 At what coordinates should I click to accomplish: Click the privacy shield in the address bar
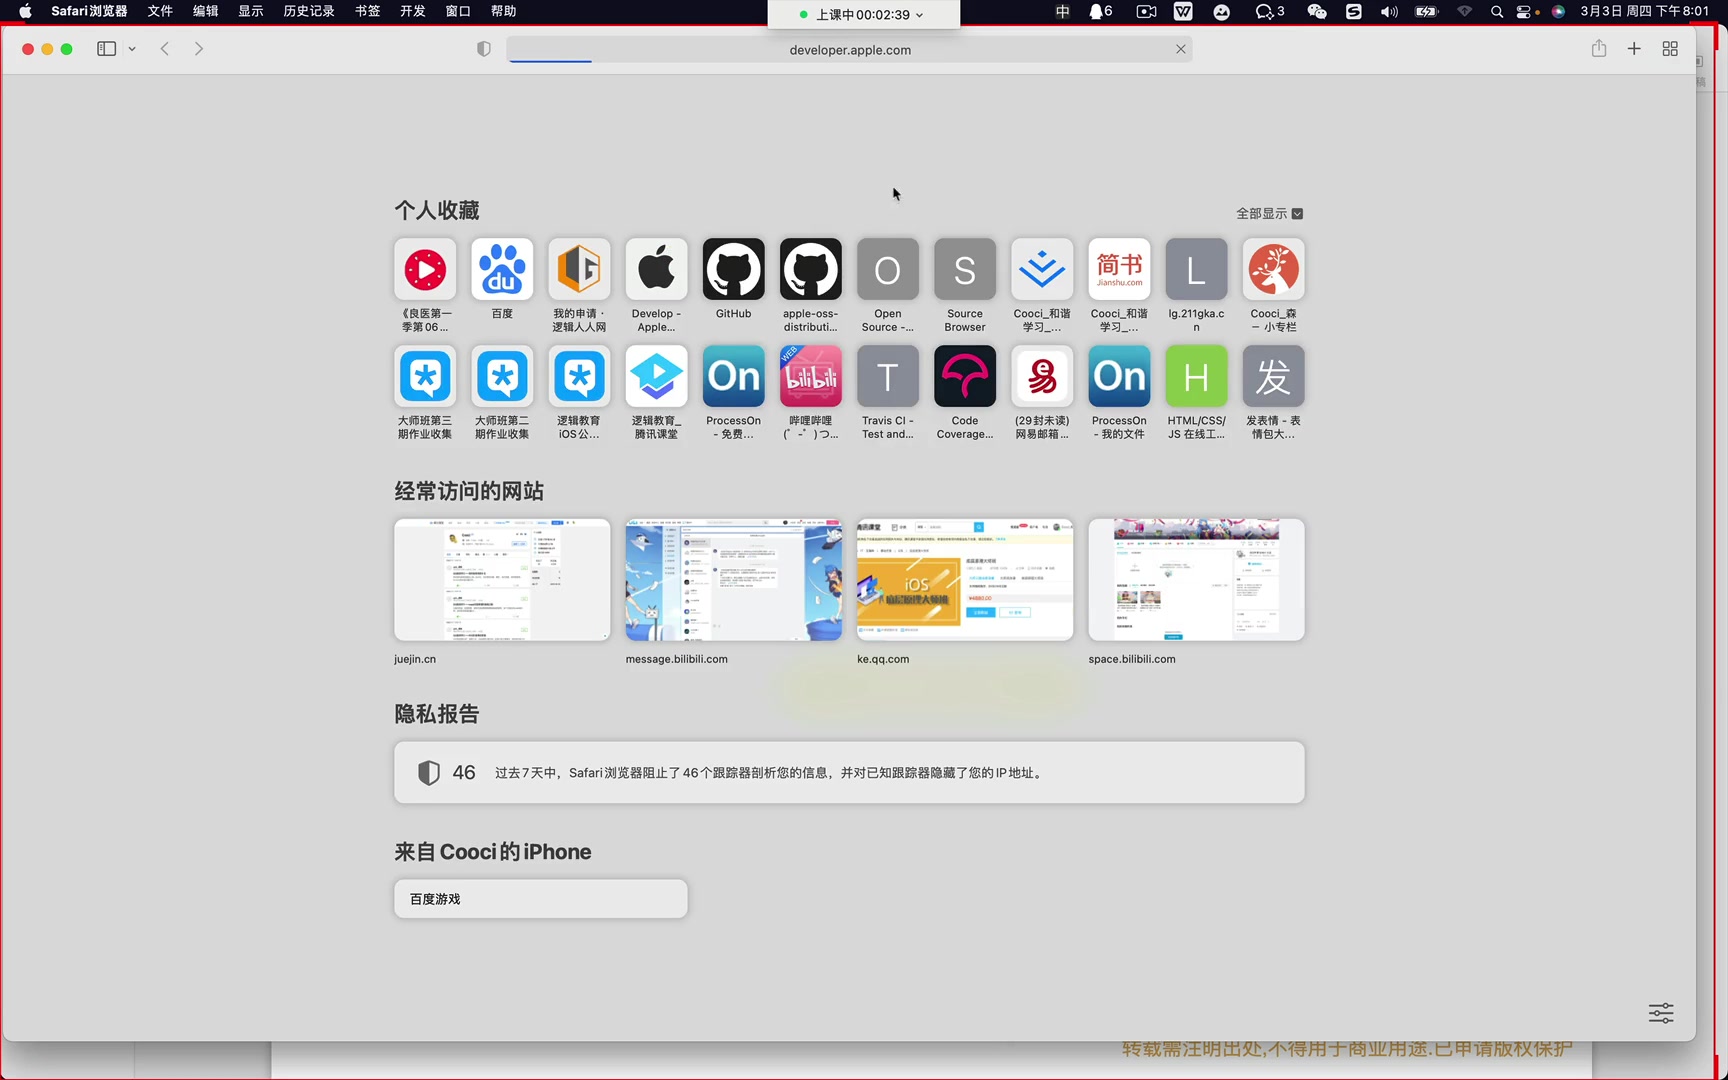pyautogui.click(x=484, y=48)
